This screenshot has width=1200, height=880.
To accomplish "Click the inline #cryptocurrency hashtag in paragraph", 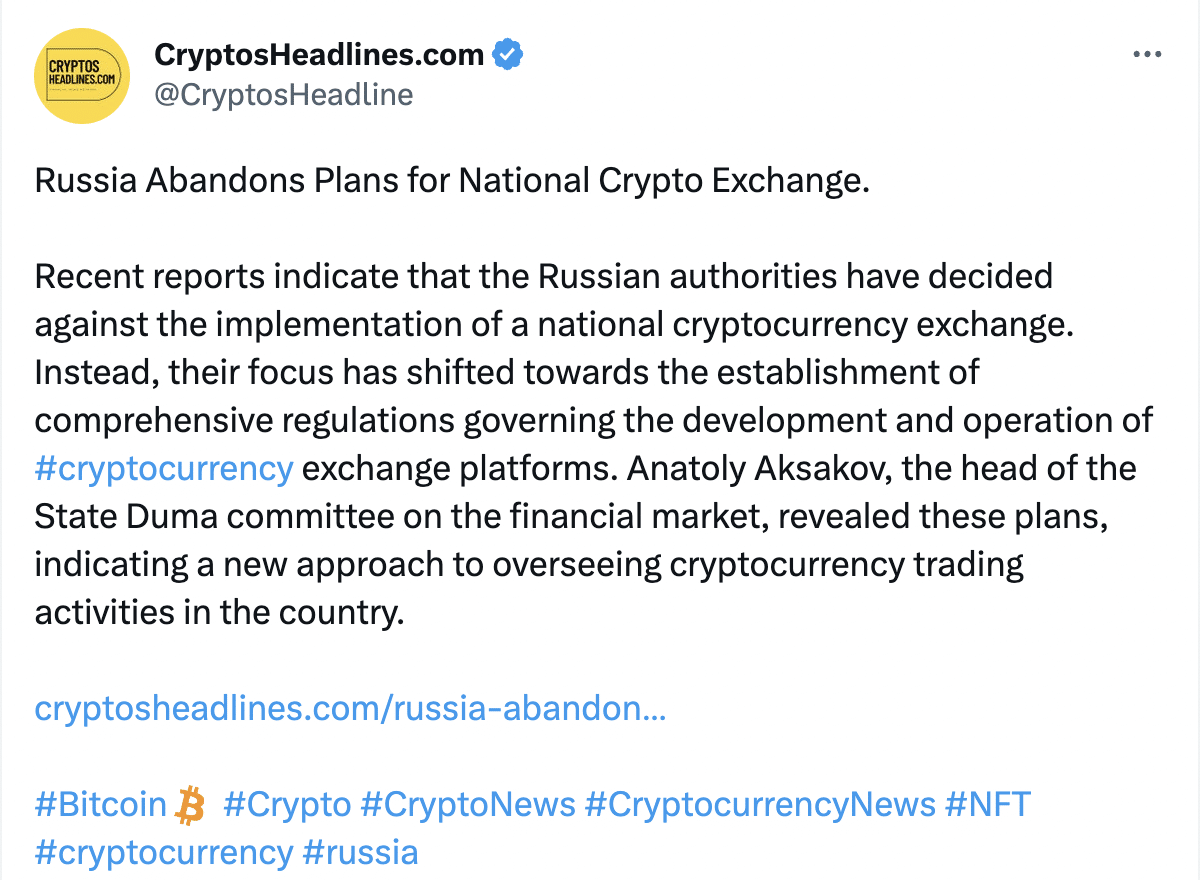I will pos(164,468).
